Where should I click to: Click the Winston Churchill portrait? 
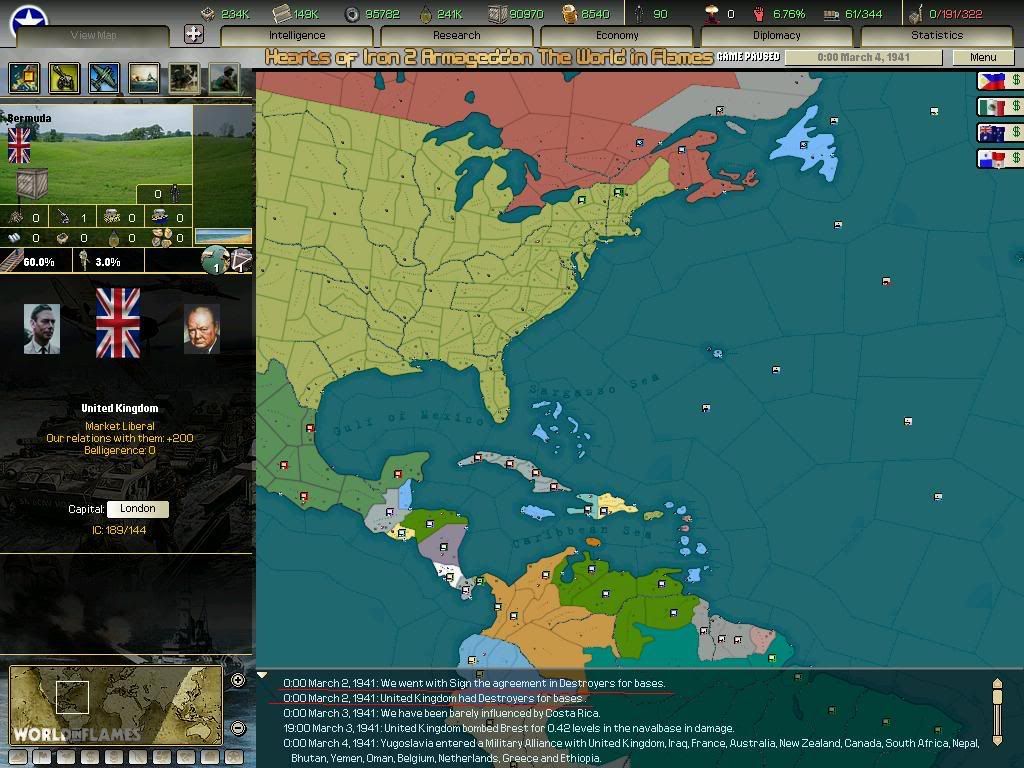201,329
